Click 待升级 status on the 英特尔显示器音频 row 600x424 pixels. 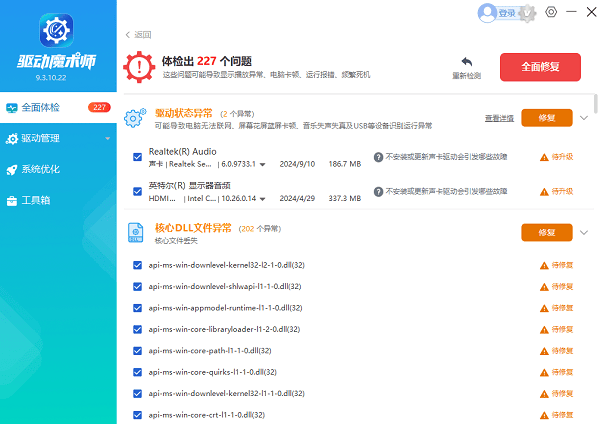(562, 191)
